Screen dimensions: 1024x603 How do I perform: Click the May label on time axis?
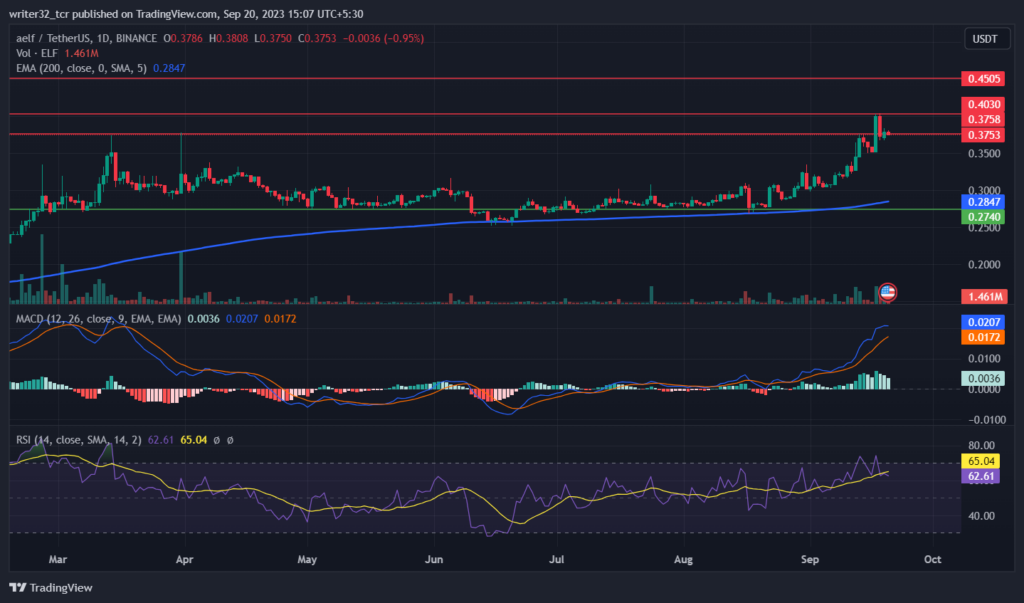[x=307, y=559]
